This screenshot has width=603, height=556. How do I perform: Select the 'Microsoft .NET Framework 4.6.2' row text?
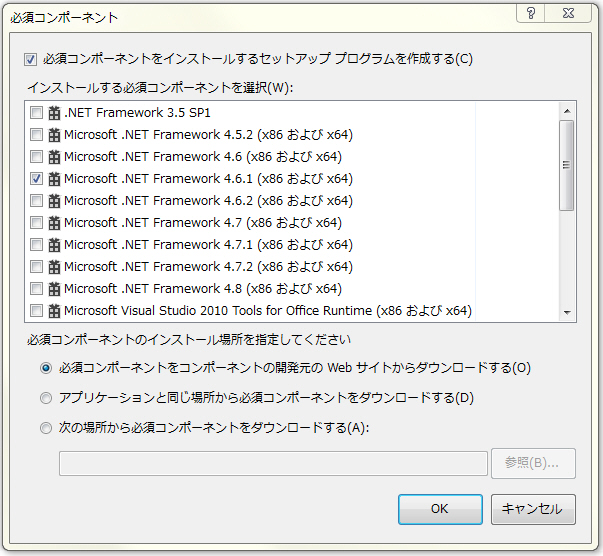[208, 201]
